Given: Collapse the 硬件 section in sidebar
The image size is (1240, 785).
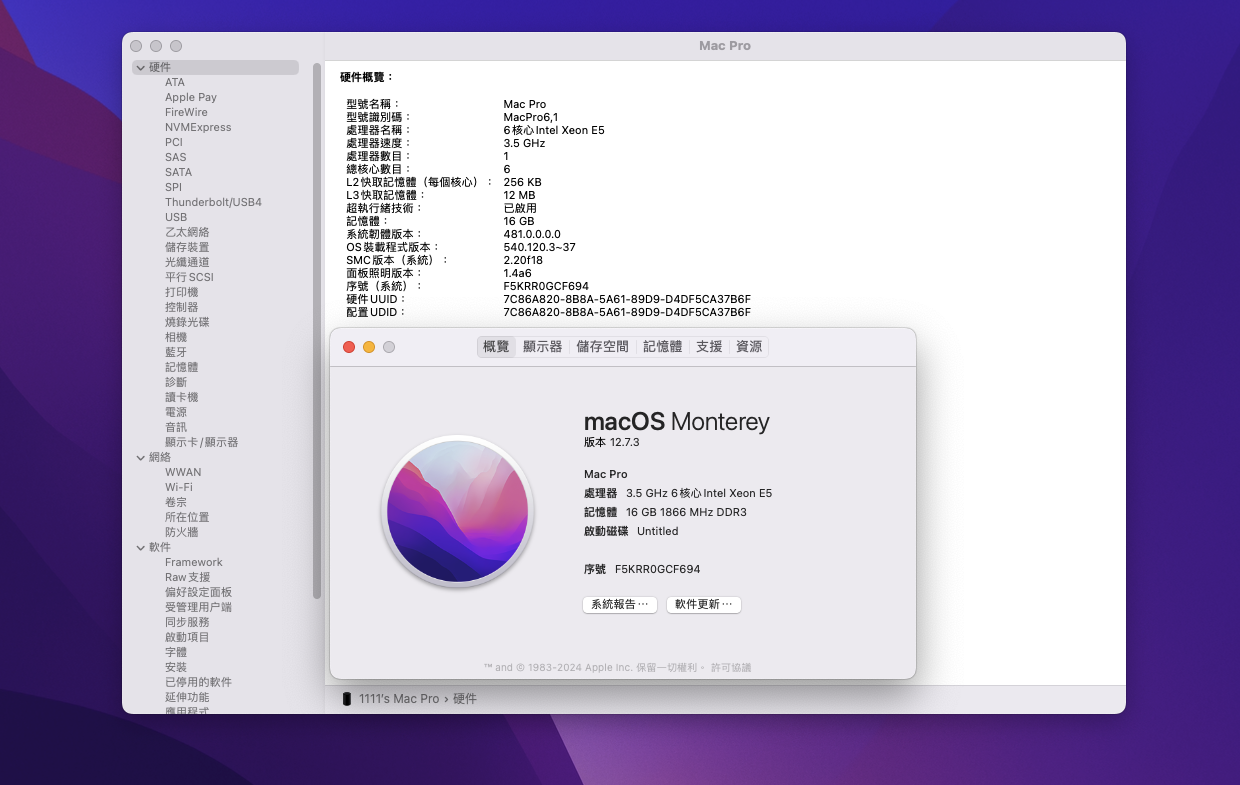Looking at the screenshot, I should (141, 67).
